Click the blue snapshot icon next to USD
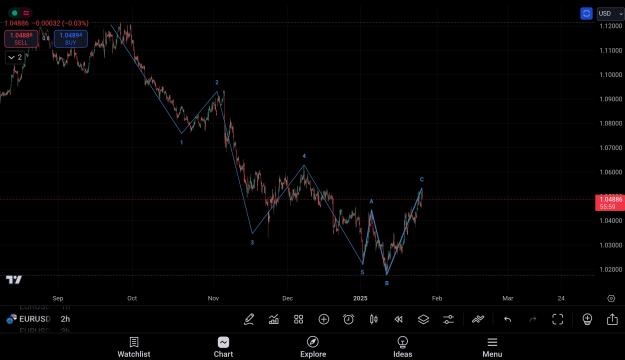625x360 pixels. click(x=586, y=14)
